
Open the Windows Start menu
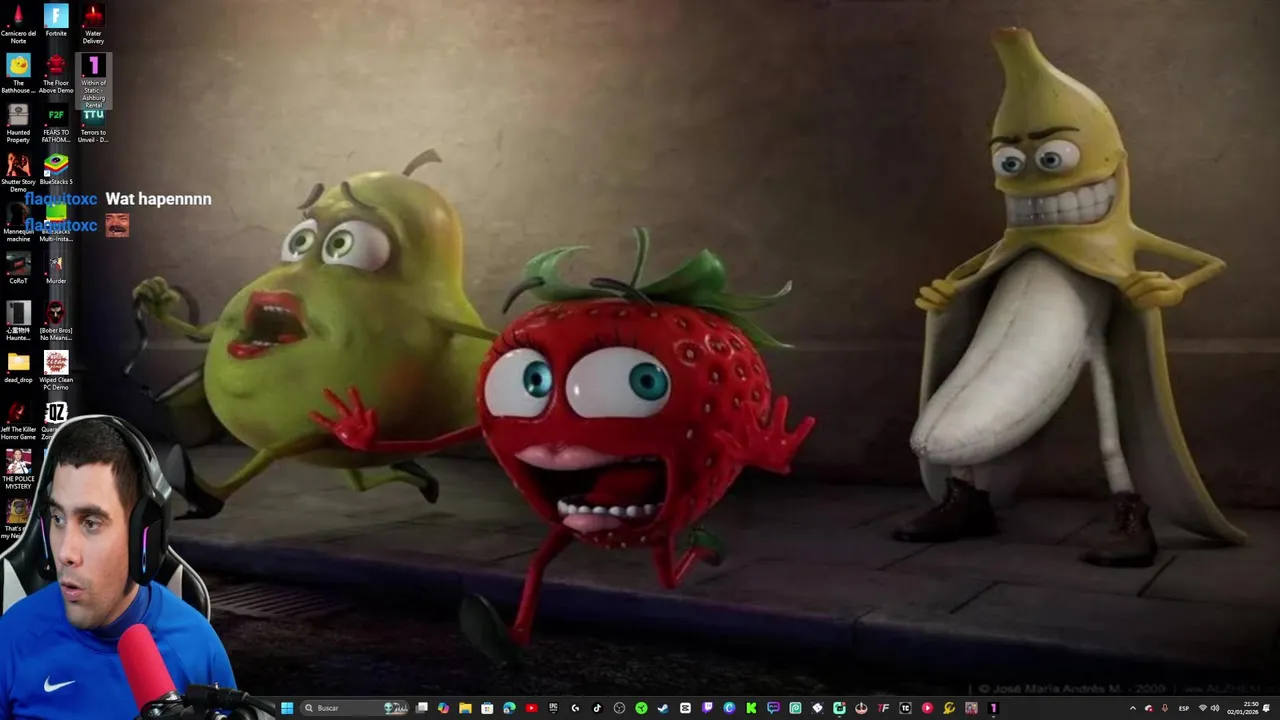(x=287, y=708)
